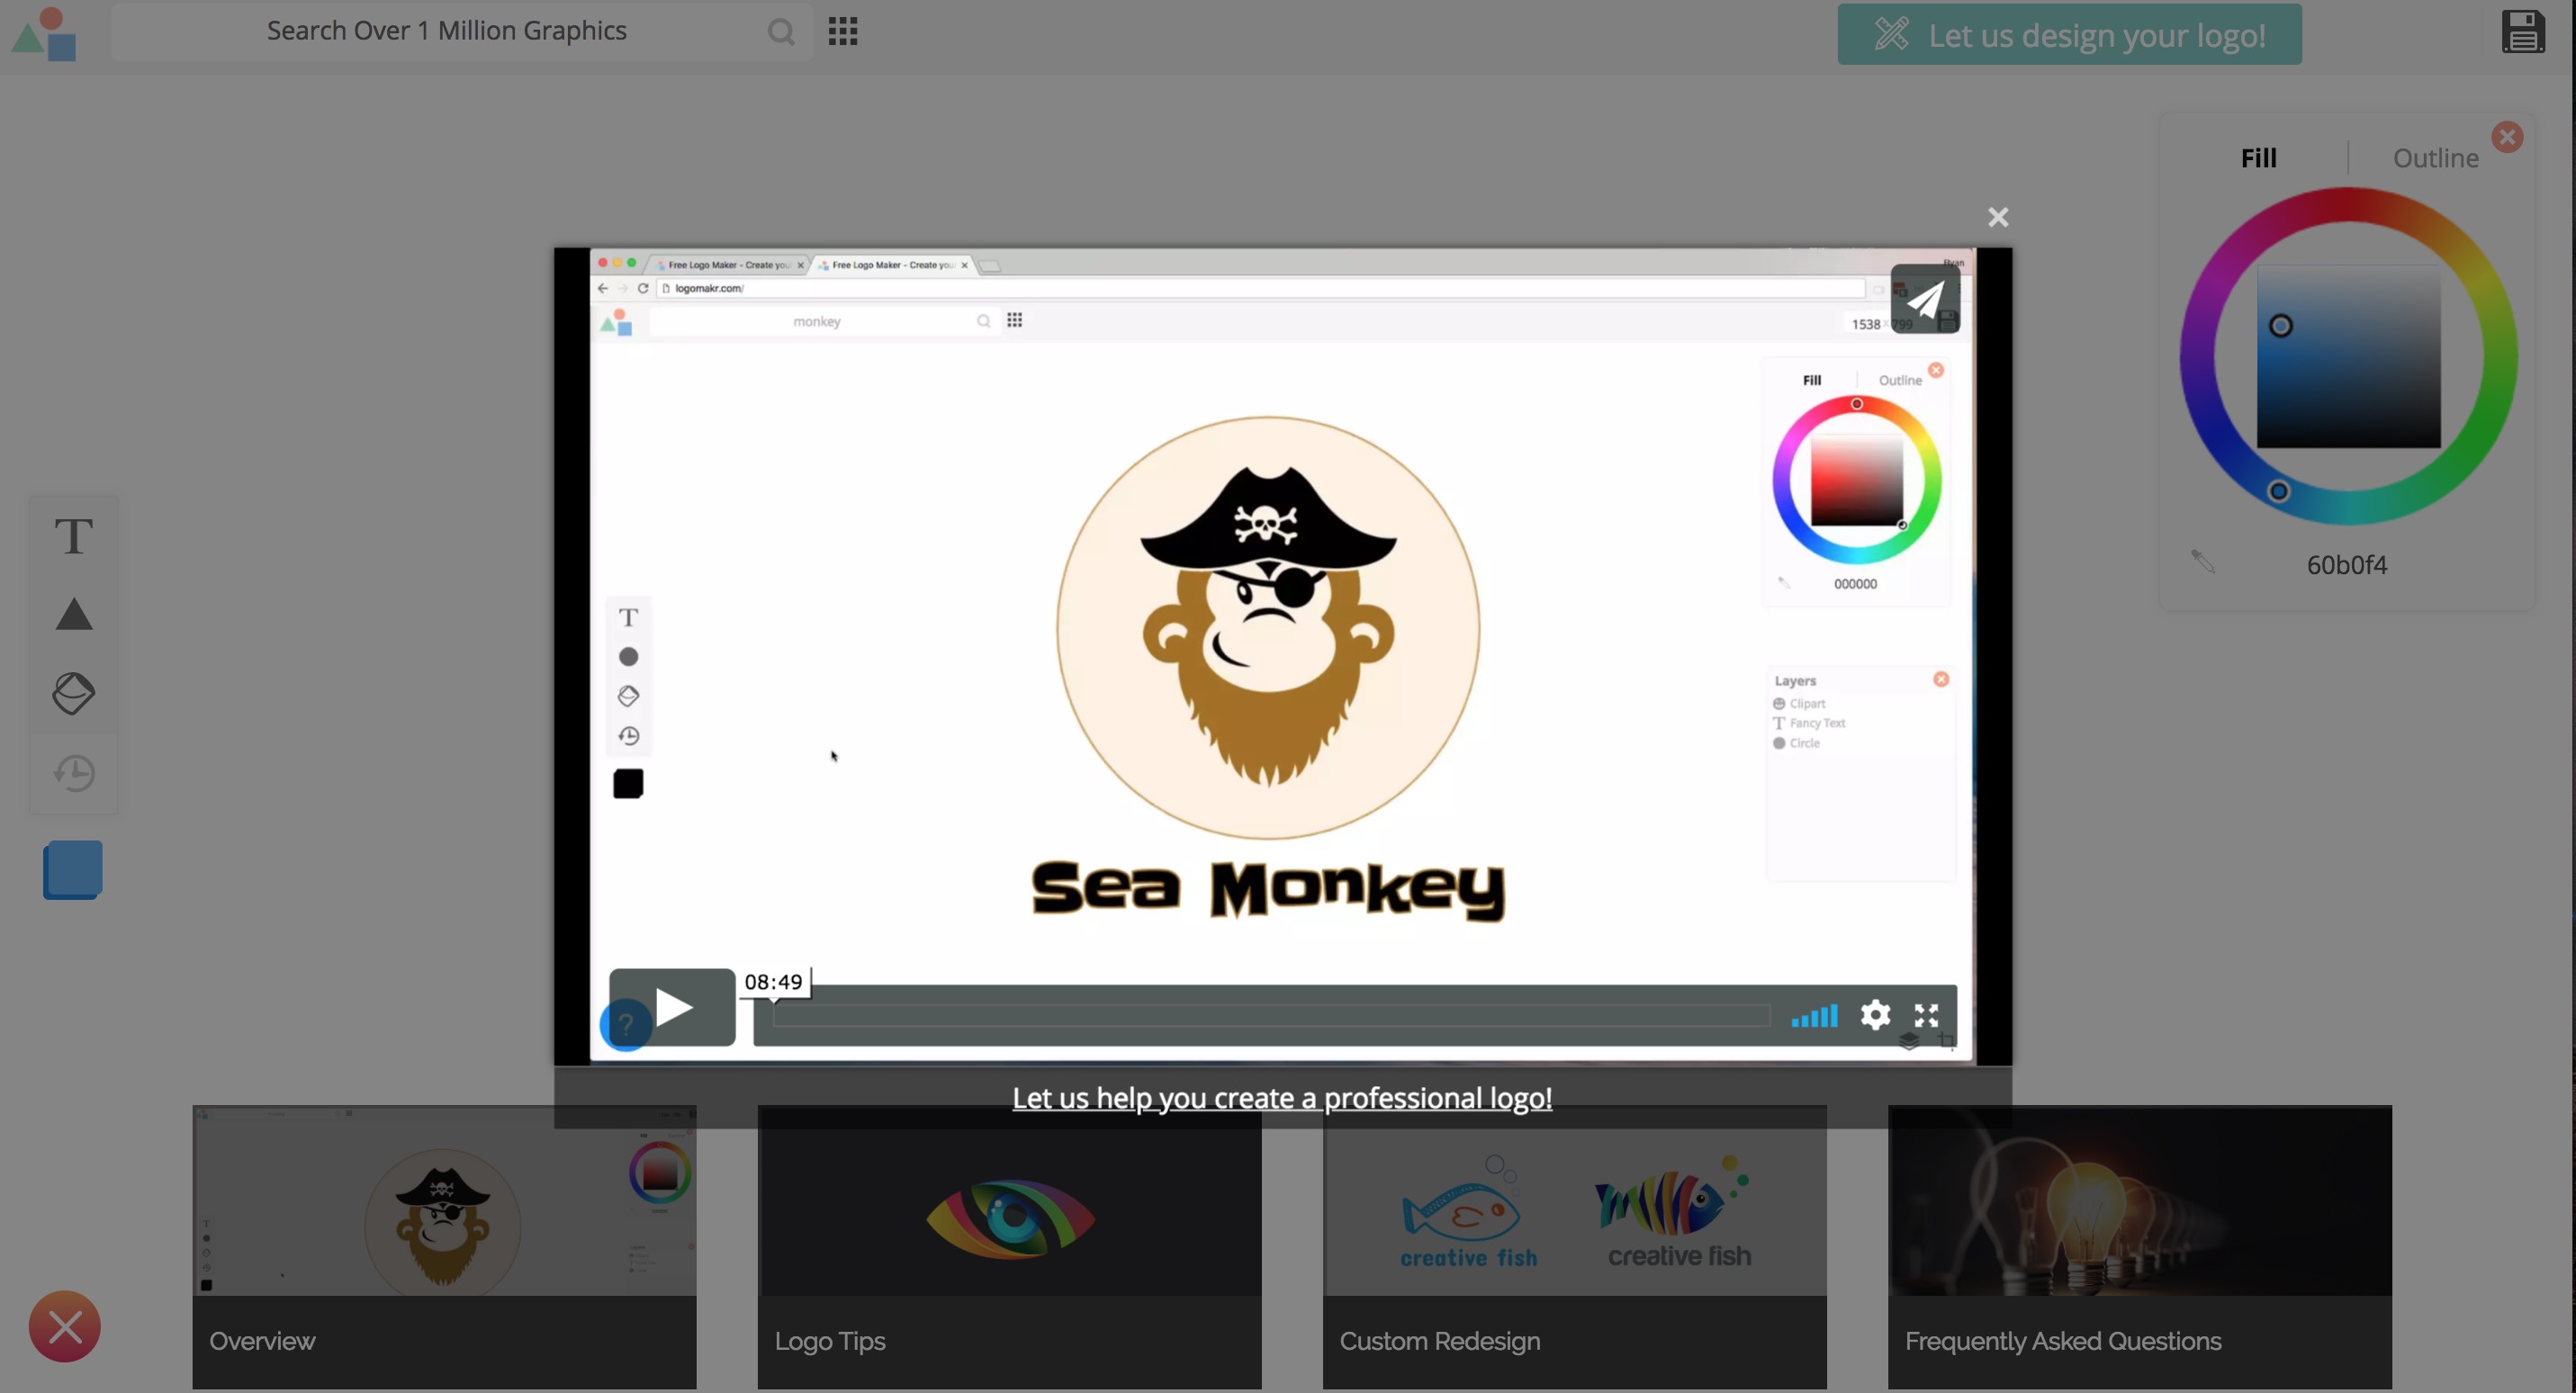The image size is (2576, 1393).
Task: Toggle visibility of Circle layer
Action: tap(1779, 742)
